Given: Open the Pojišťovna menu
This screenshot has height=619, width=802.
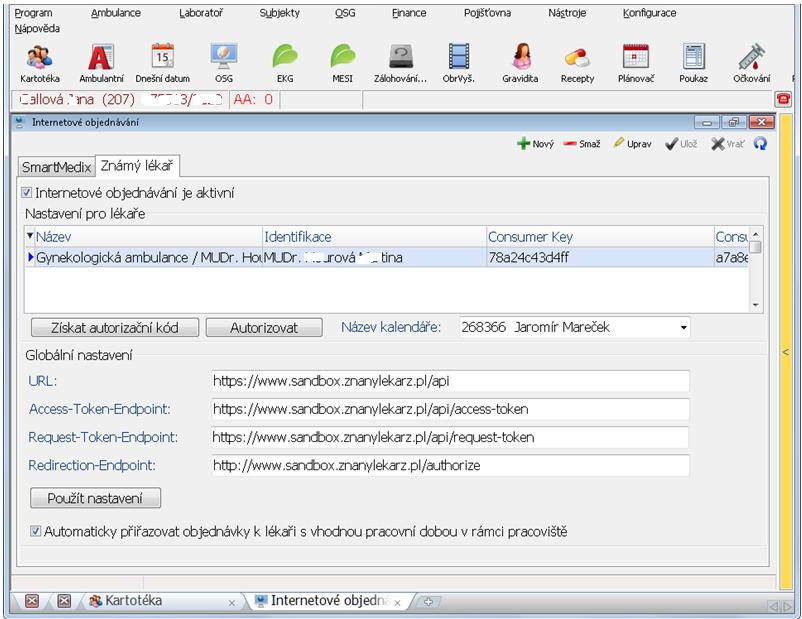Looking at the screenshot, I should coord(487,13).
